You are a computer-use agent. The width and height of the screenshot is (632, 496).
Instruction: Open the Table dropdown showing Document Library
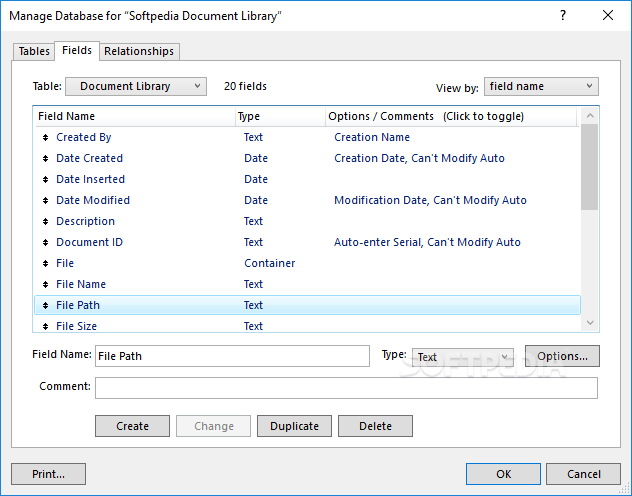pos(136,86)
